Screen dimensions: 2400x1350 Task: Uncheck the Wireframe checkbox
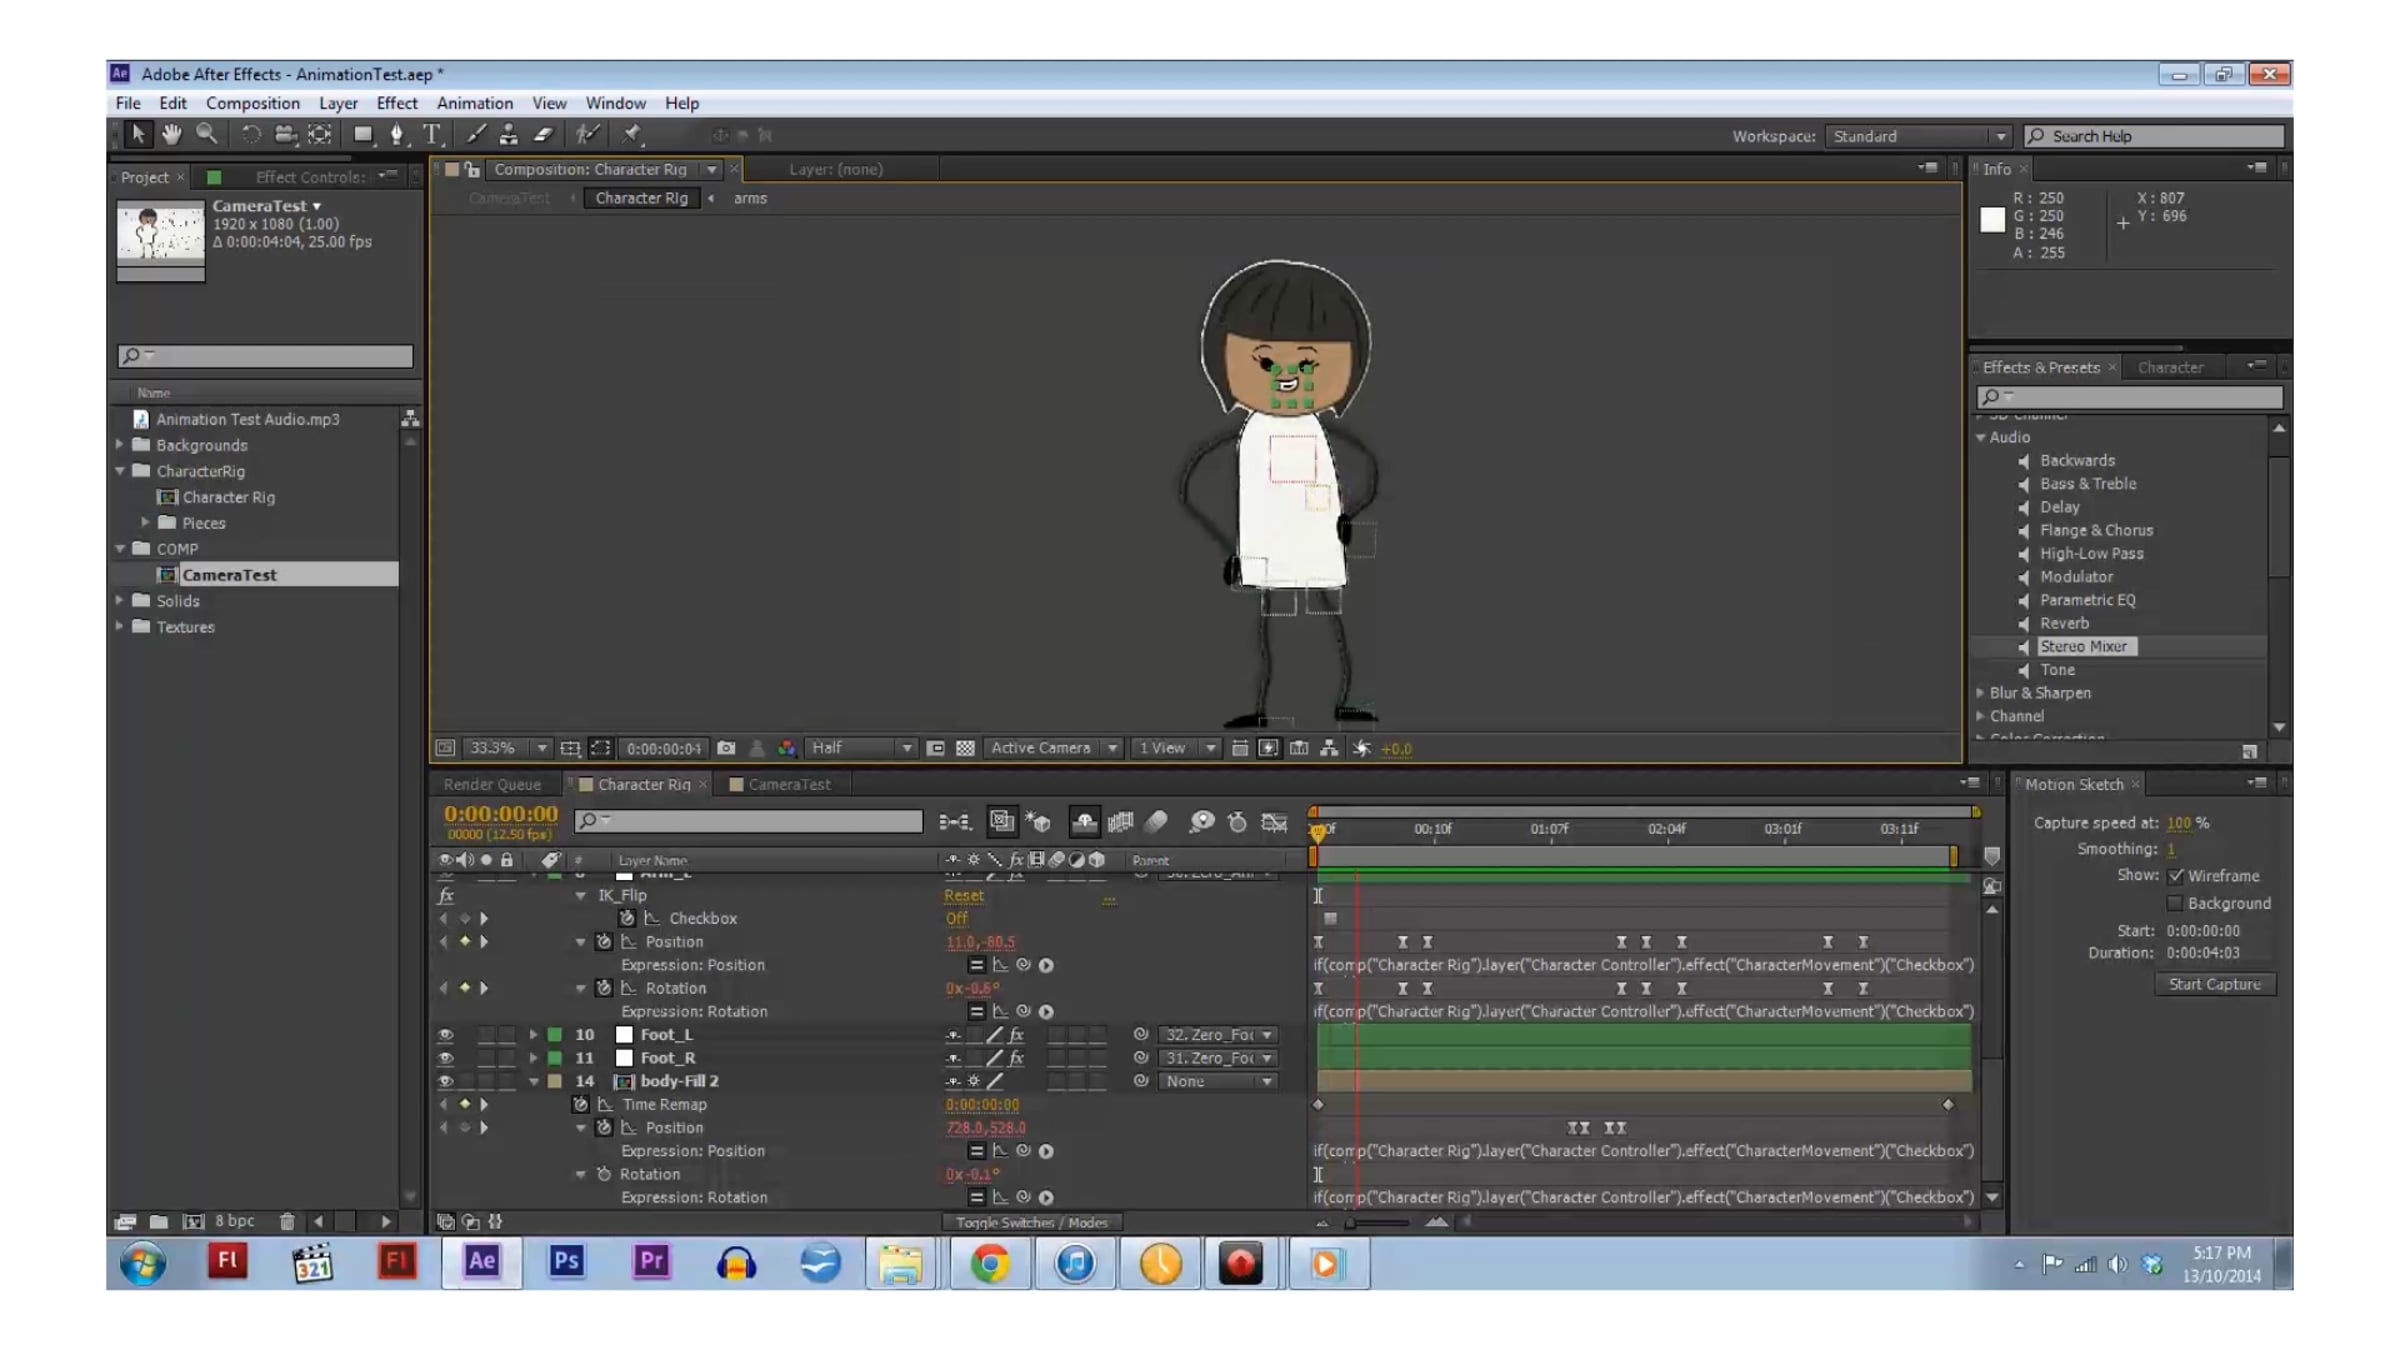point(2175,876)
